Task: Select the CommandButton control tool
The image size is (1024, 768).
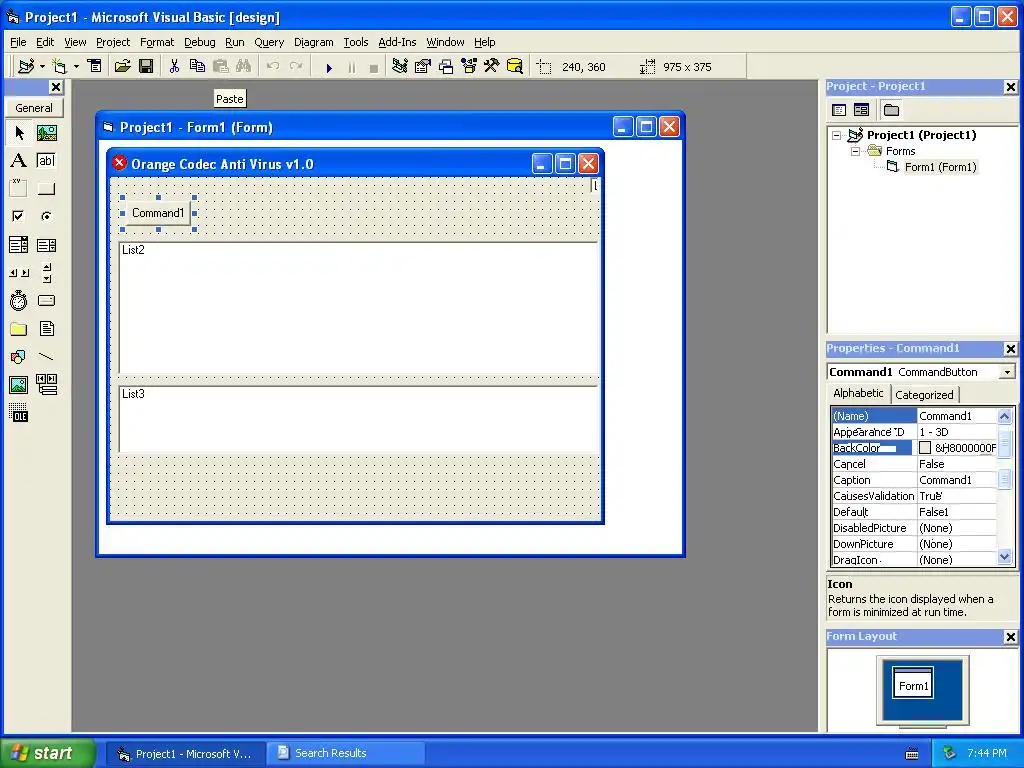Action: tap(46, 189)
